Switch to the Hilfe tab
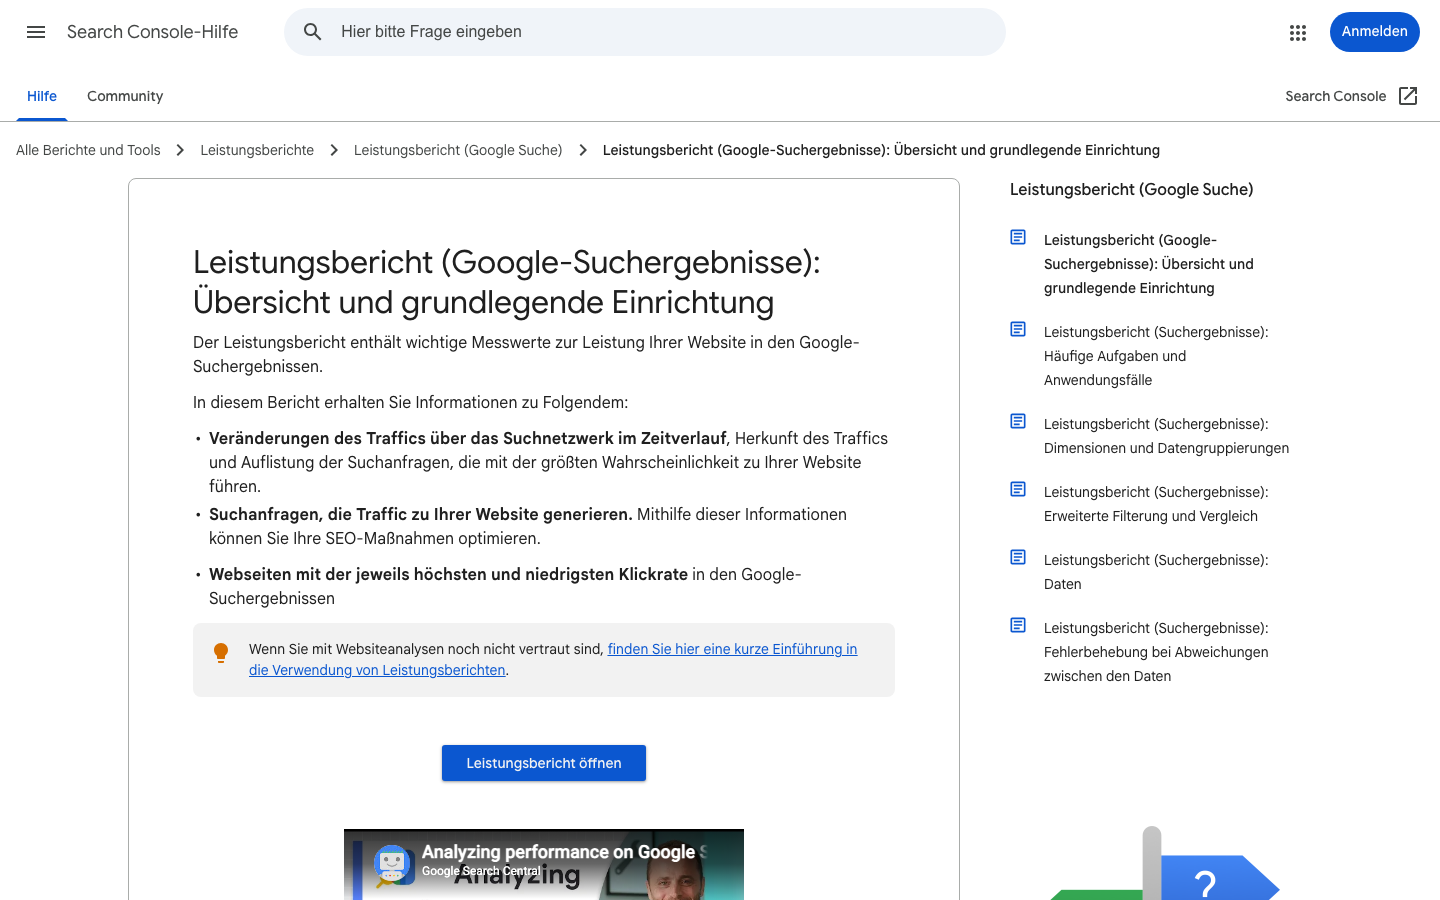Screen dimensions: 1440x900 (x=42, y=96)
